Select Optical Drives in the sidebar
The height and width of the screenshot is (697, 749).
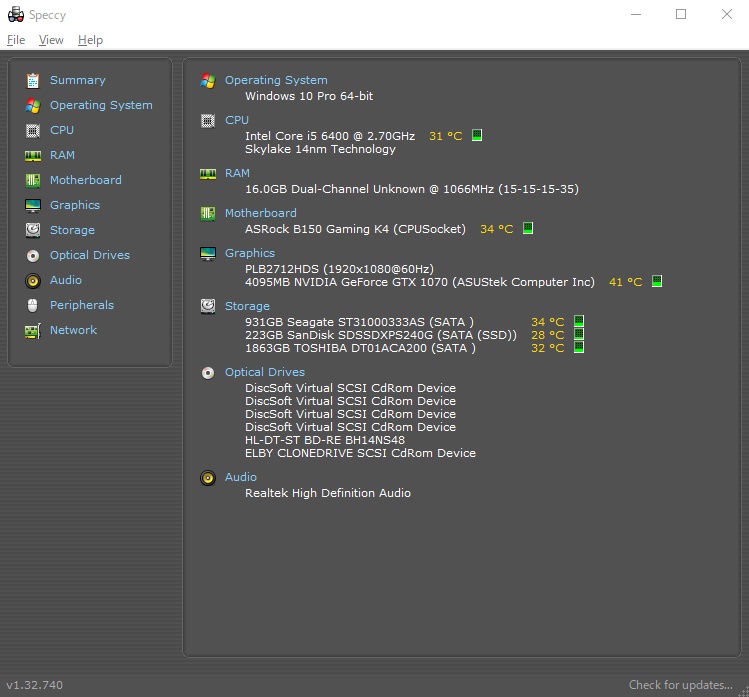(89, 255)
